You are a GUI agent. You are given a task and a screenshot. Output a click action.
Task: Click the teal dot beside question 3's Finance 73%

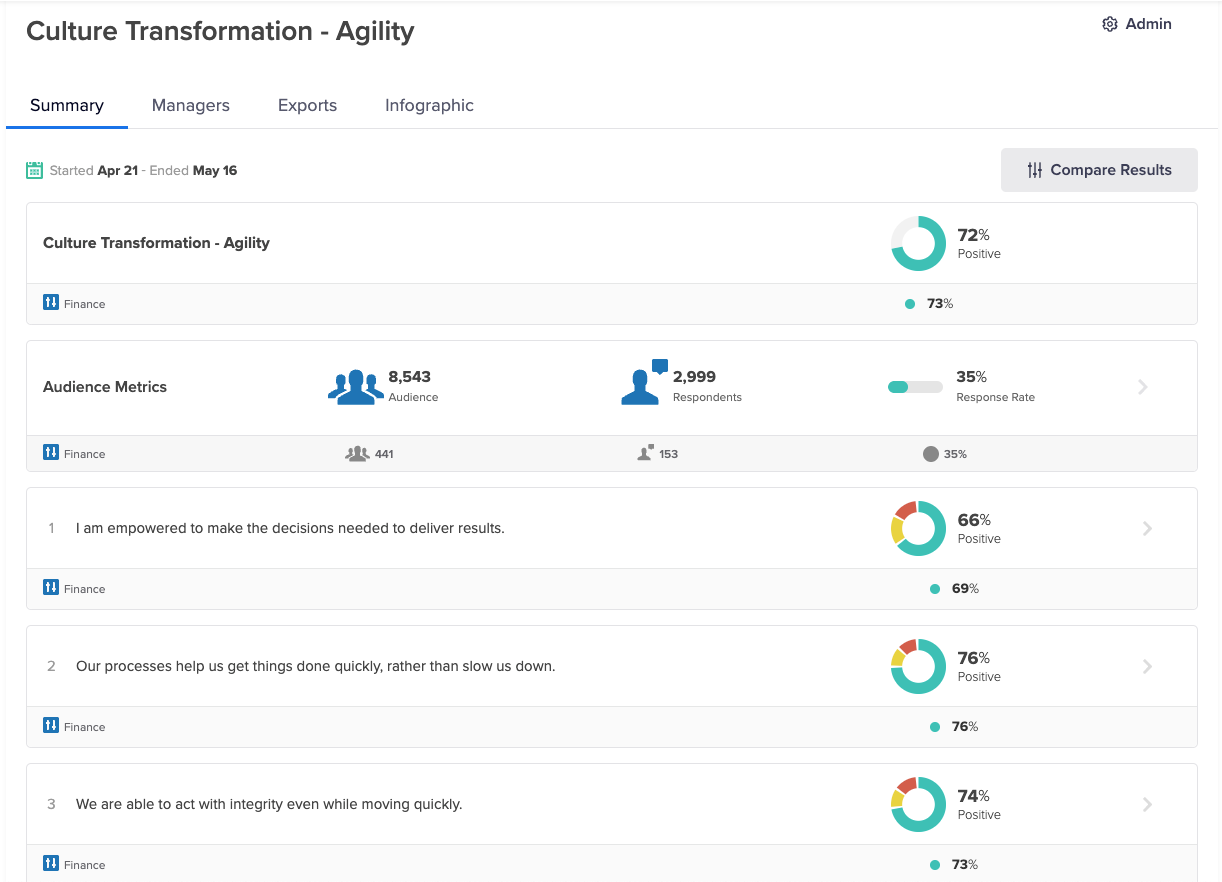(935, 865)
